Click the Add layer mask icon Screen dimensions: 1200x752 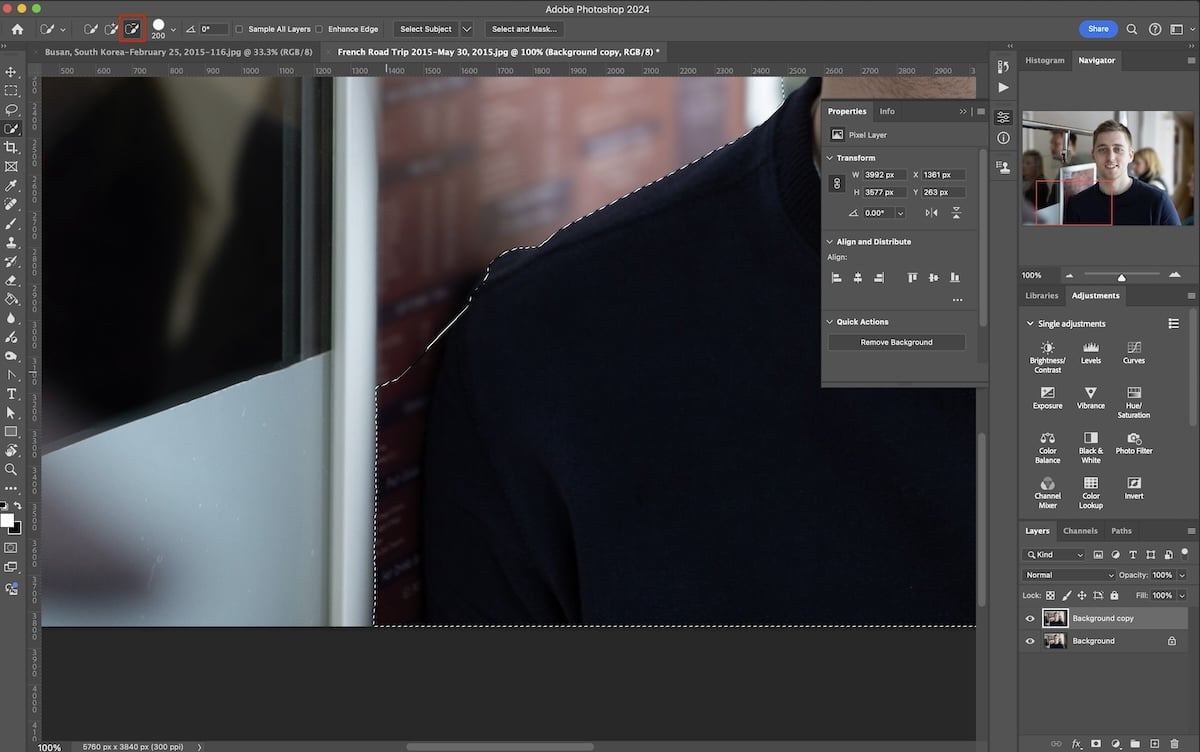[x=1097, y=743]
